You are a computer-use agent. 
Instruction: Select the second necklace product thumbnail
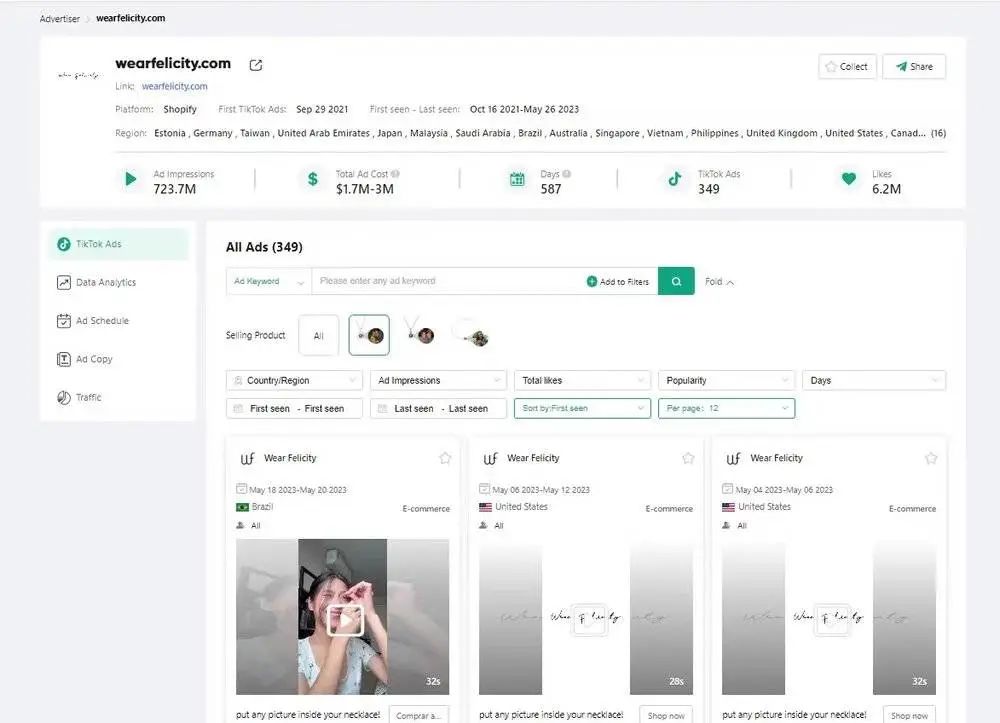click(418, 335)
